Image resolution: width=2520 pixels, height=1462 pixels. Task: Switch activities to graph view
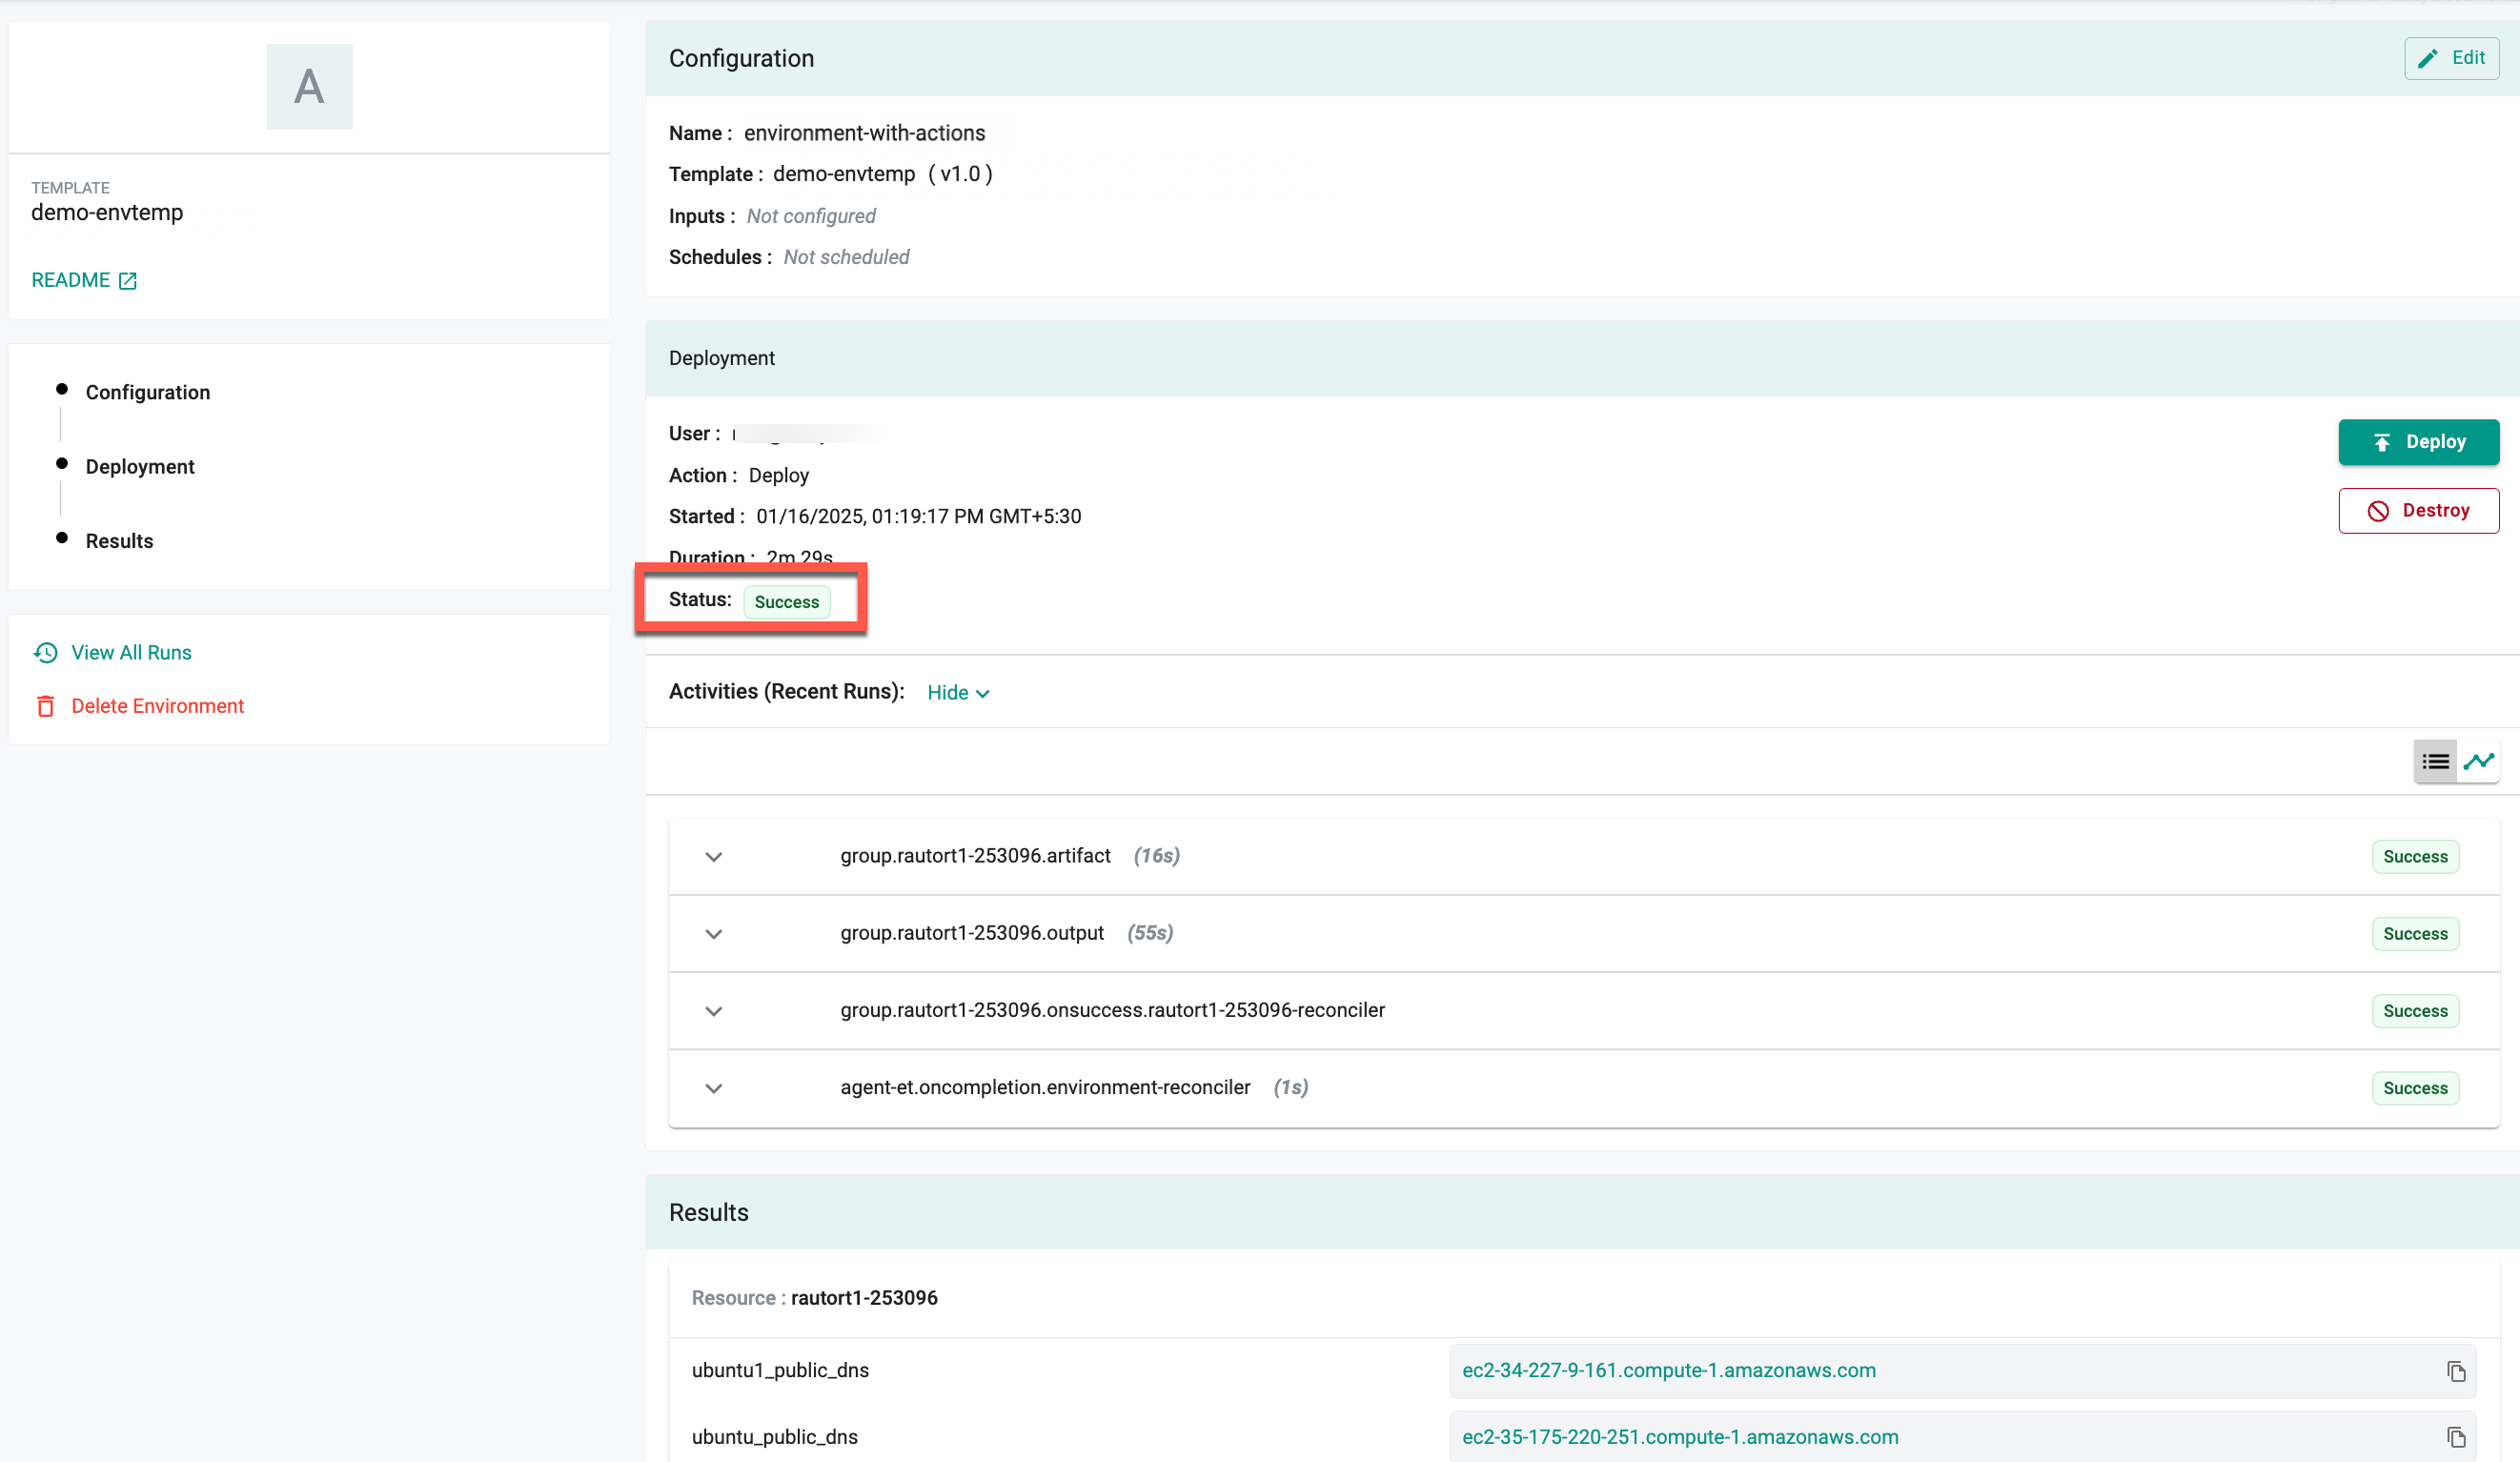[2478, 762]
